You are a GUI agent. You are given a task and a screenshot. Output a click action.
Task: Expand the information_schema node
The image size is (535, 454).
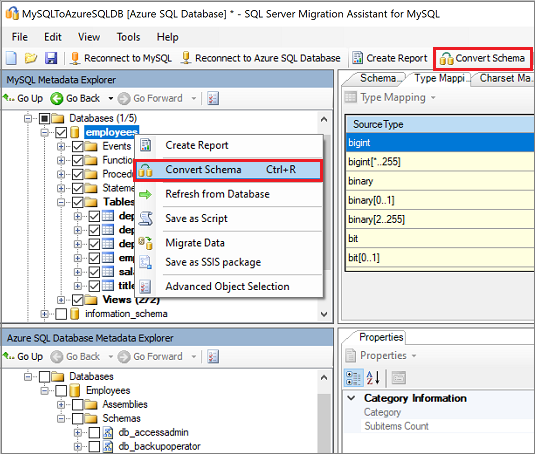point(44,314)
